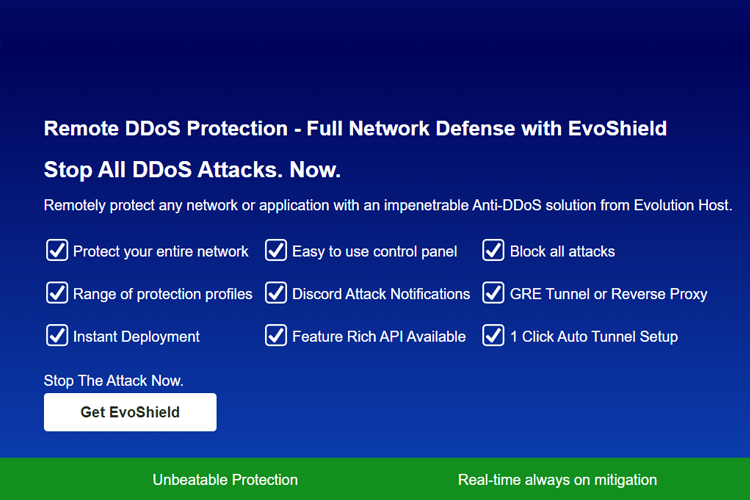The width and height of the screenshot is (750, 500).
Task: Click the "Remote DDoS Protection" main heading
Action: coord(355,129)
